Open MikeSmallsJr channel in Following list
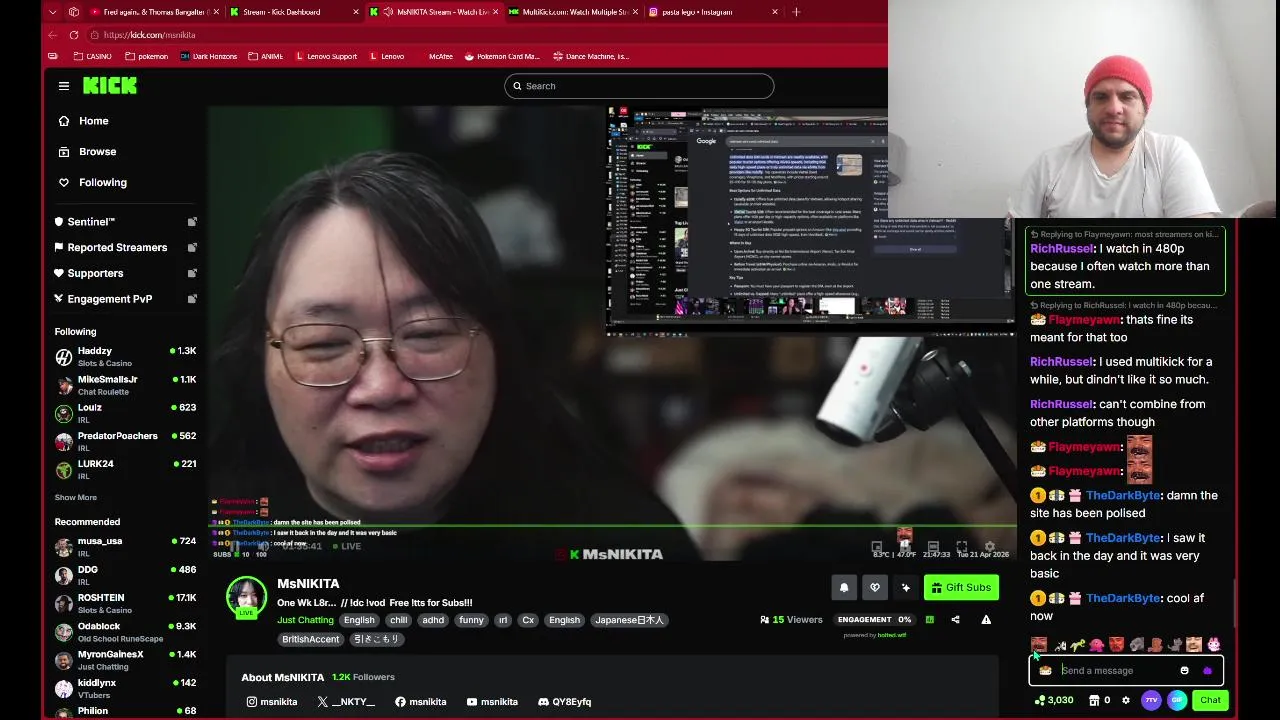The height and width of the screenshot is (720, 1280). (126, 385)
